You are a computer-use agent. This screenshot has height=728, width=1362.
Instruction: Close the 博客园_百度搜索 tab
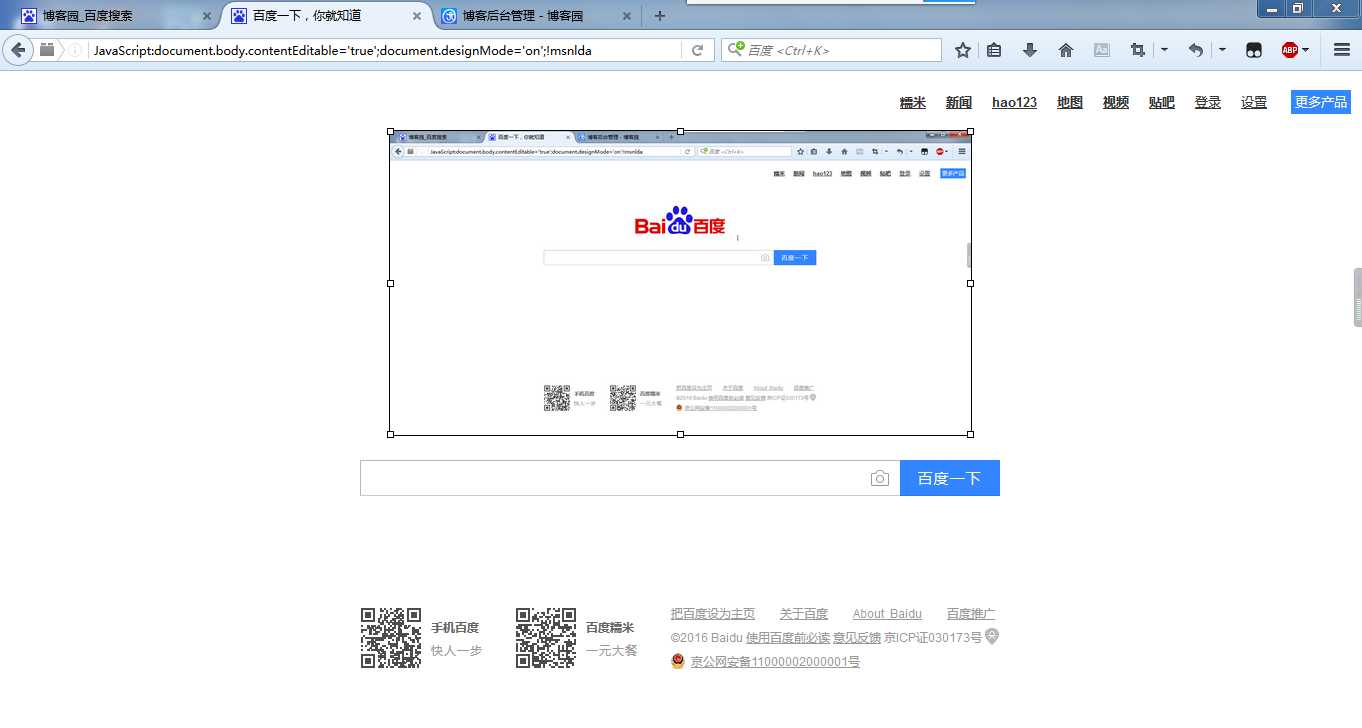pyautogui.click(x=206, y=16)
